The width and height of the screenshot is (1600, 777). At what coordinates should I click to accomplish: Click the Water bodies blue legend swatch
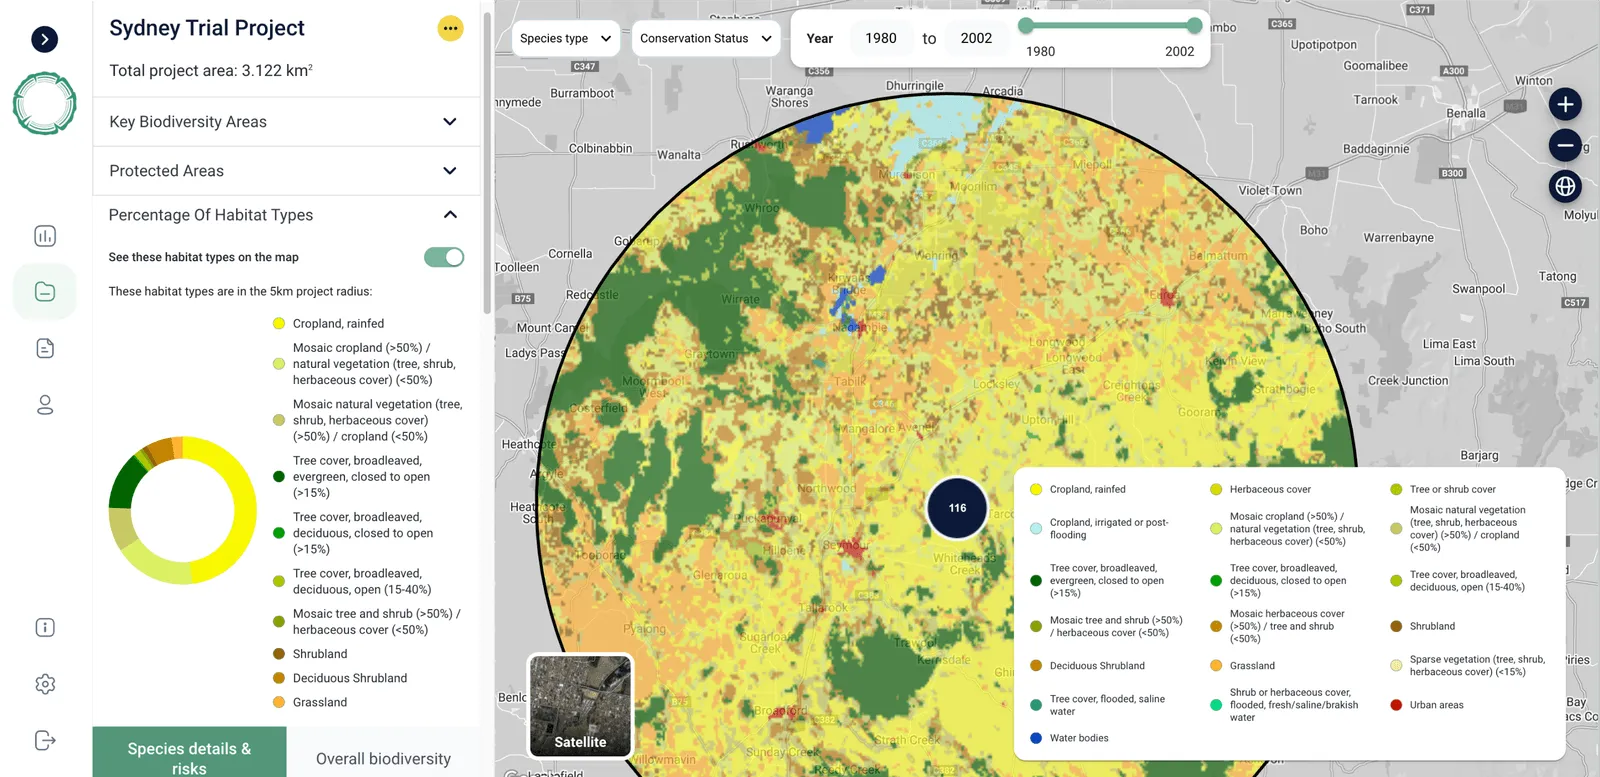1036,738
